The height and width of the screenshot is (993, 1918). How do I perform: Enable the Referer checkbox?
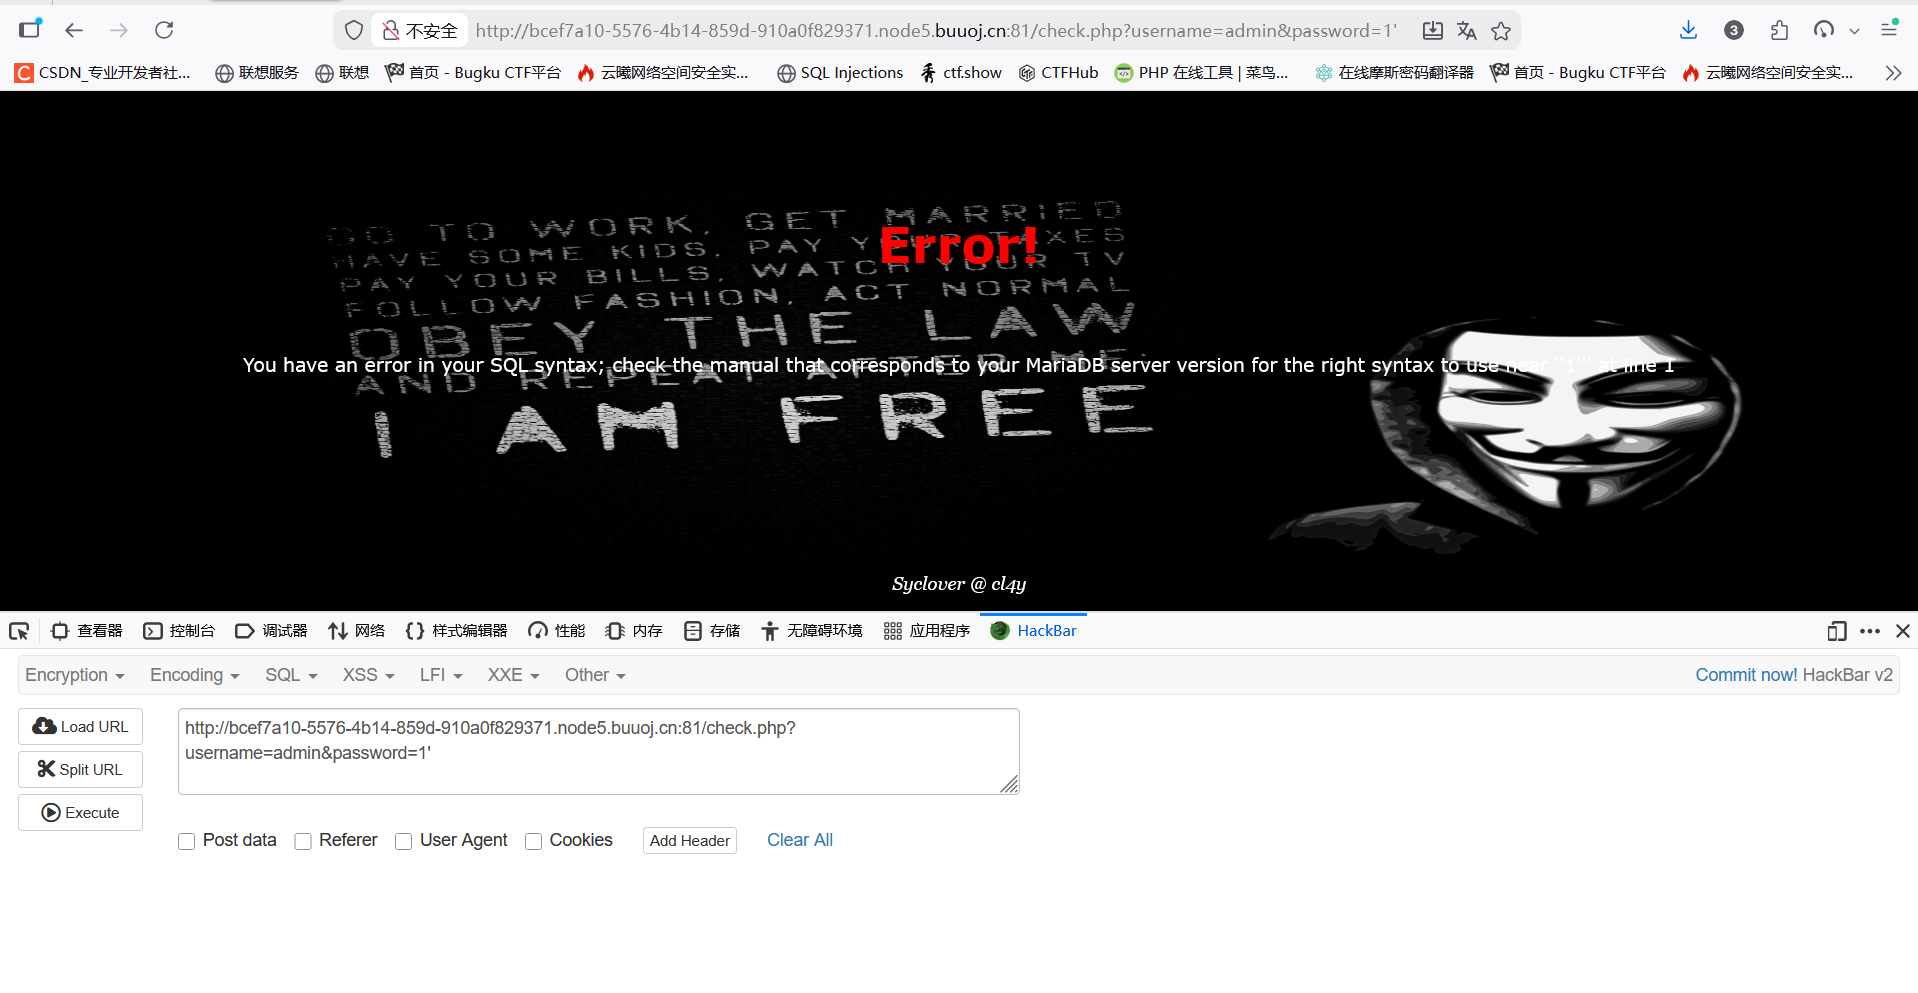(303, 841)
